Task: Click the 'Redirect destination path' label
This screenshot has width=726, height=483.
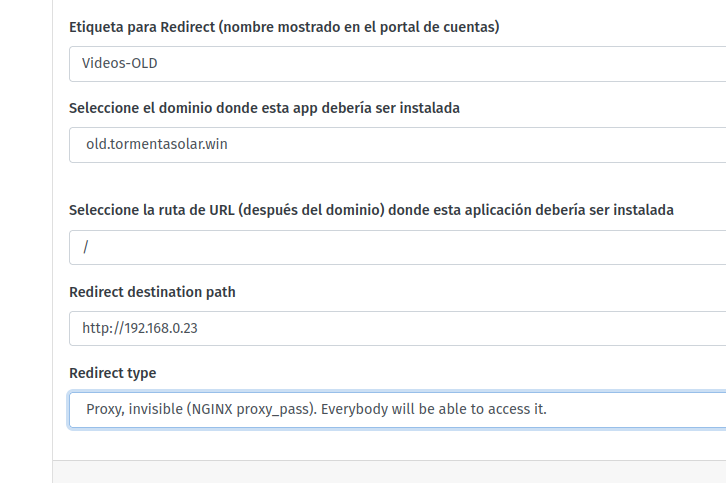Action: [x=152, y=292]
